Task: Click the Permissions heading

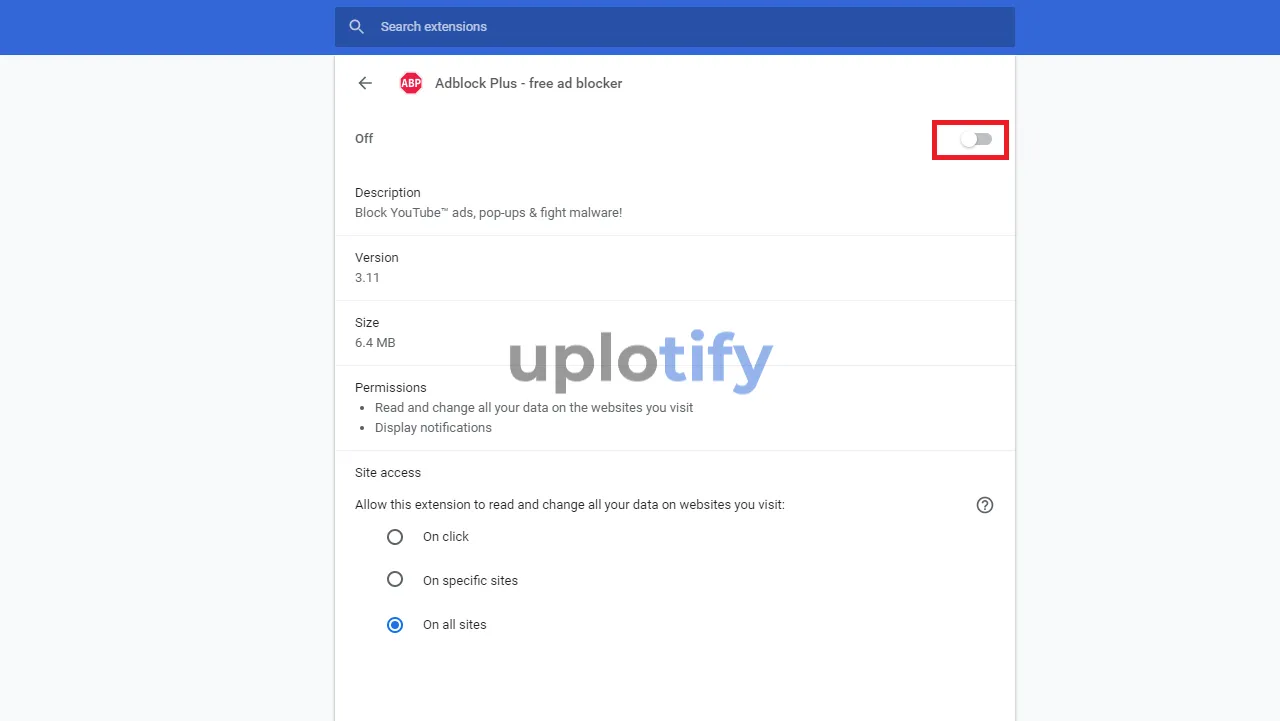Action: pyautogui.click(x=391, y=388)
